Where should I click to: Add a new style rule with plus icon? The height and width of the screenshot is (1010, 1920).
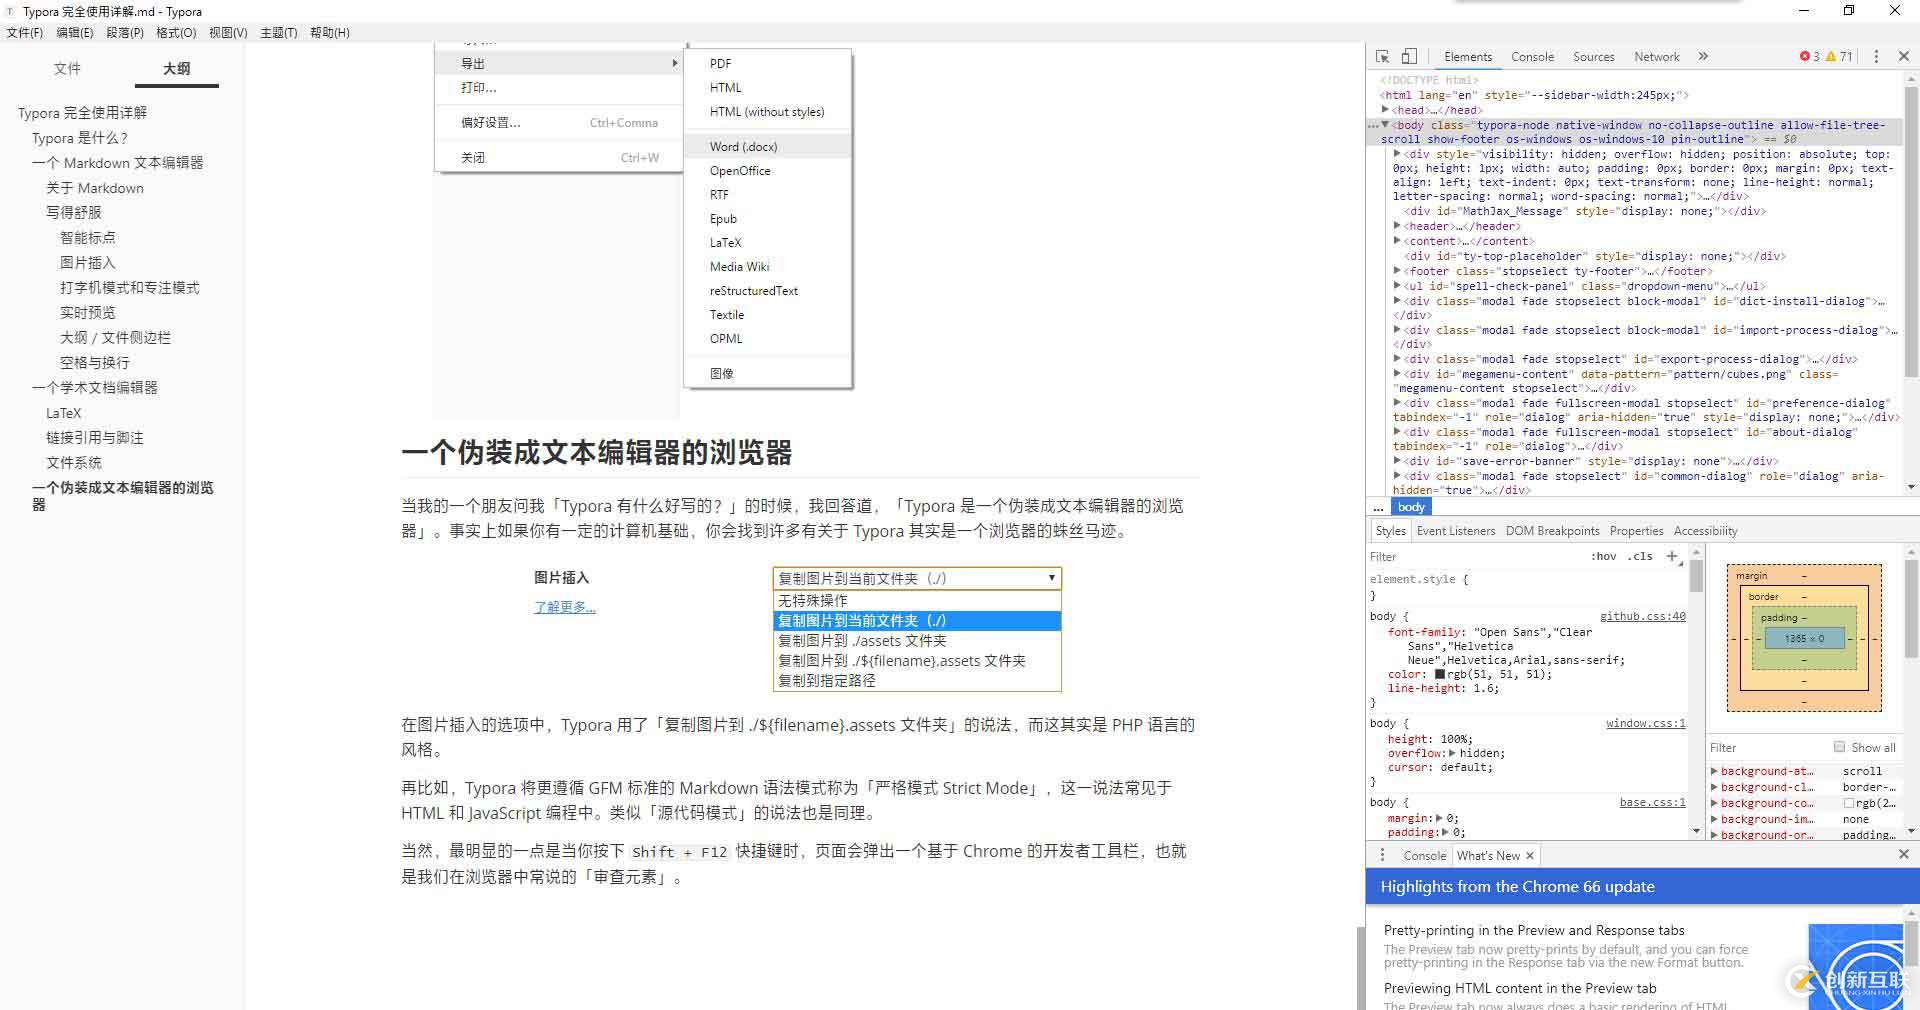(1672, 556)
